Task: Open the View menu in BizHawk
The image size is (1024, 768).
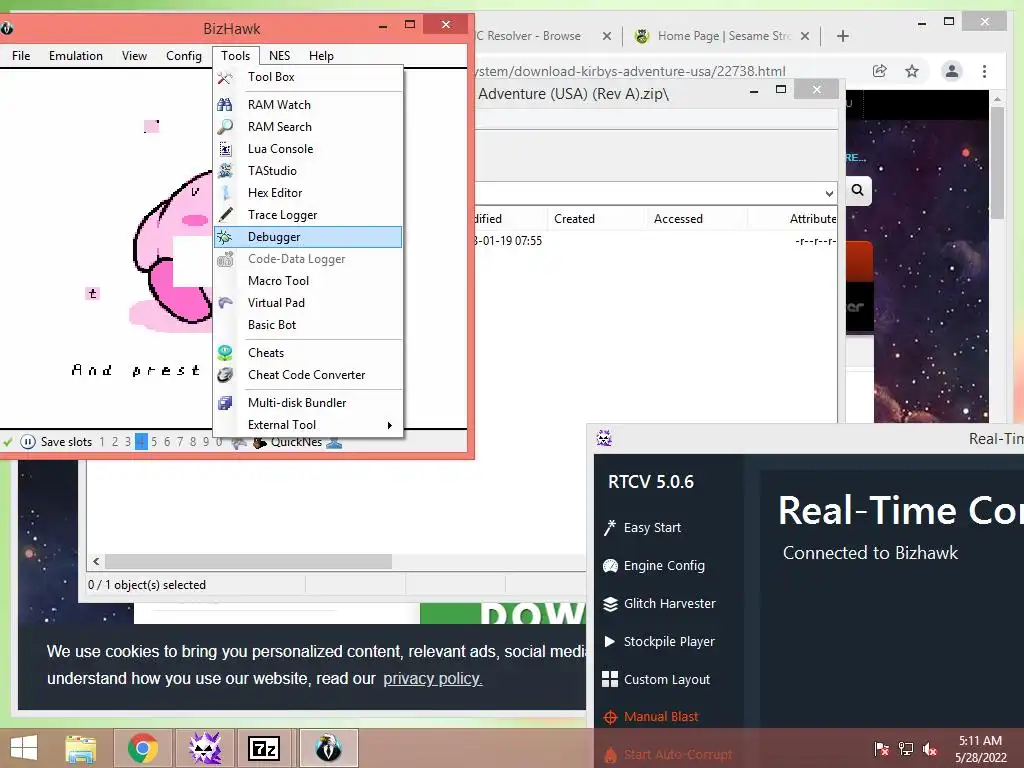Action: pos(134,56)
